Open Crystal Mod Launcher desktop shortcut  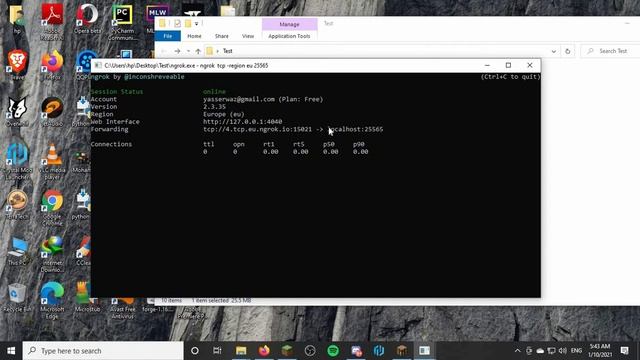coord(17,161)
